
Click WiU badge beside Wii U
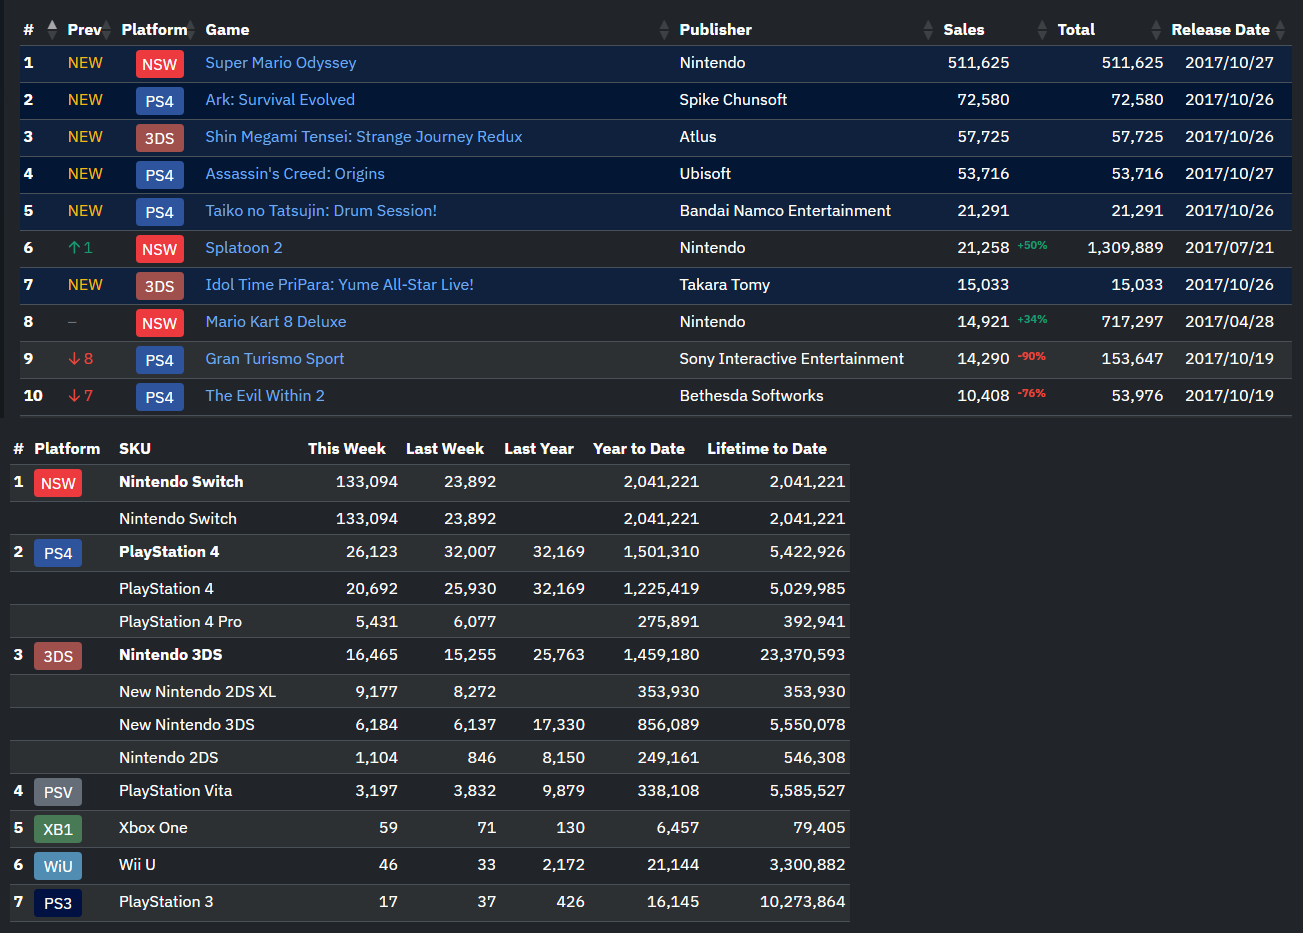[58, 867]
